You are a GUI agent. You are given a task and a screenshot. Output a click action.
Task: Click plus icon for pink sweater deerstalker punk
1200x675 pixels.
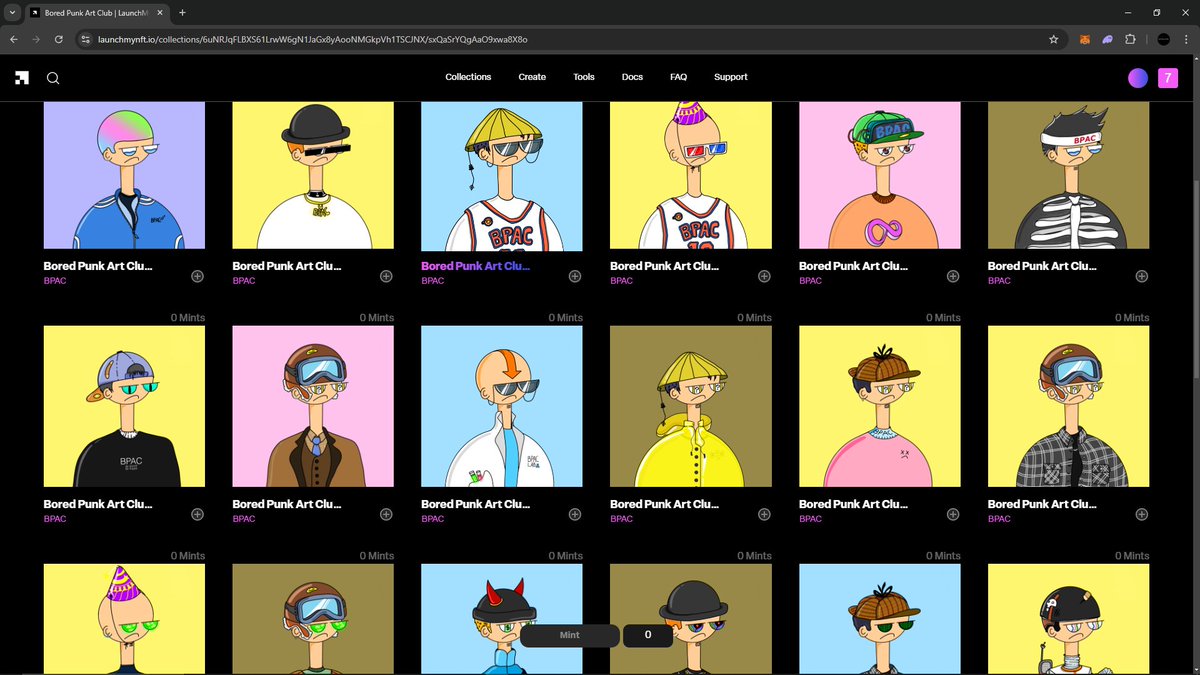(x=953, y=514)
